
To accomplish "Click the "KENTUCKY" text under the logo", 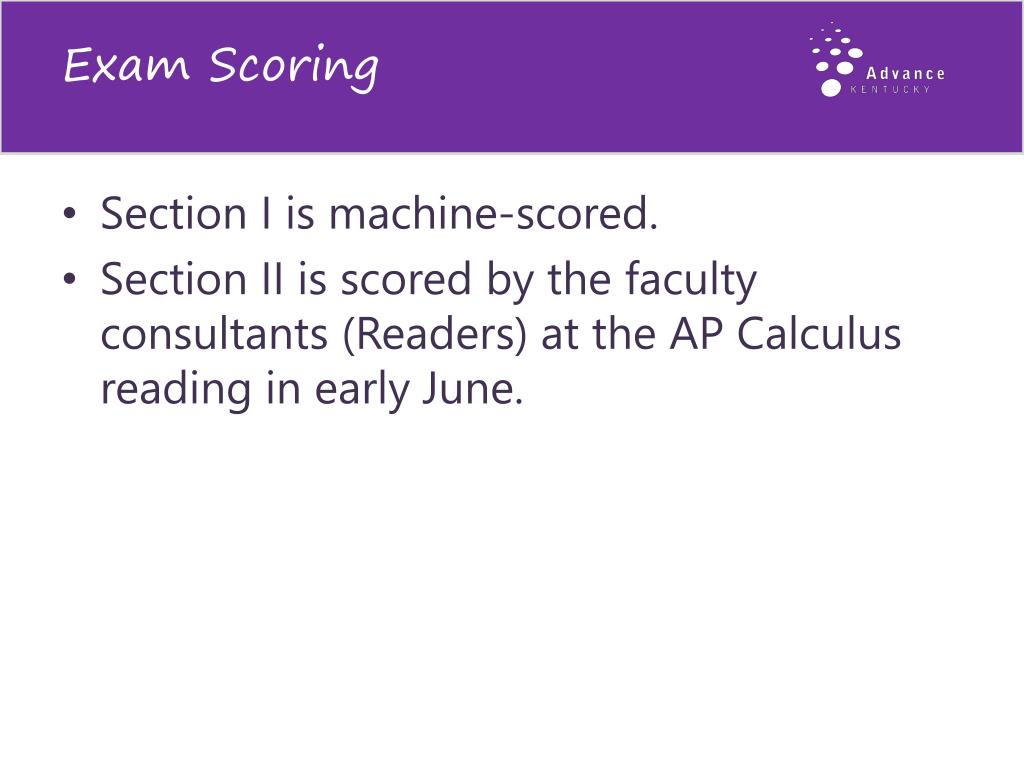I will pos(889,89).
